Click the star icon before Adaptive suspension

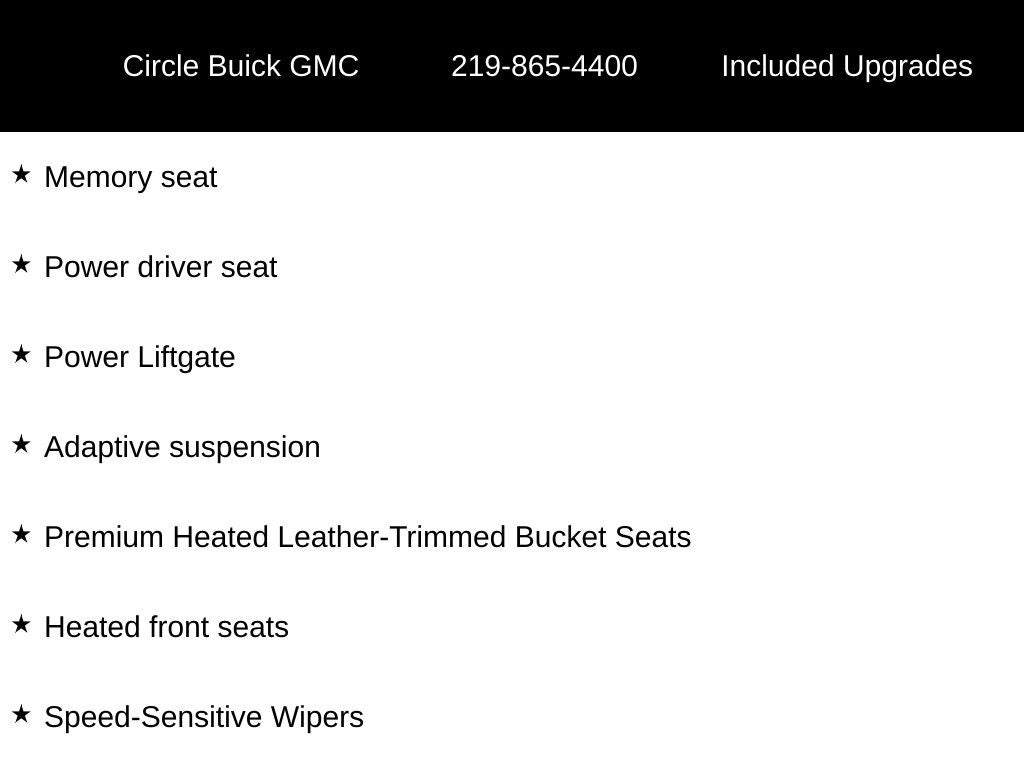pyautogui.click(x=21, y=445)
